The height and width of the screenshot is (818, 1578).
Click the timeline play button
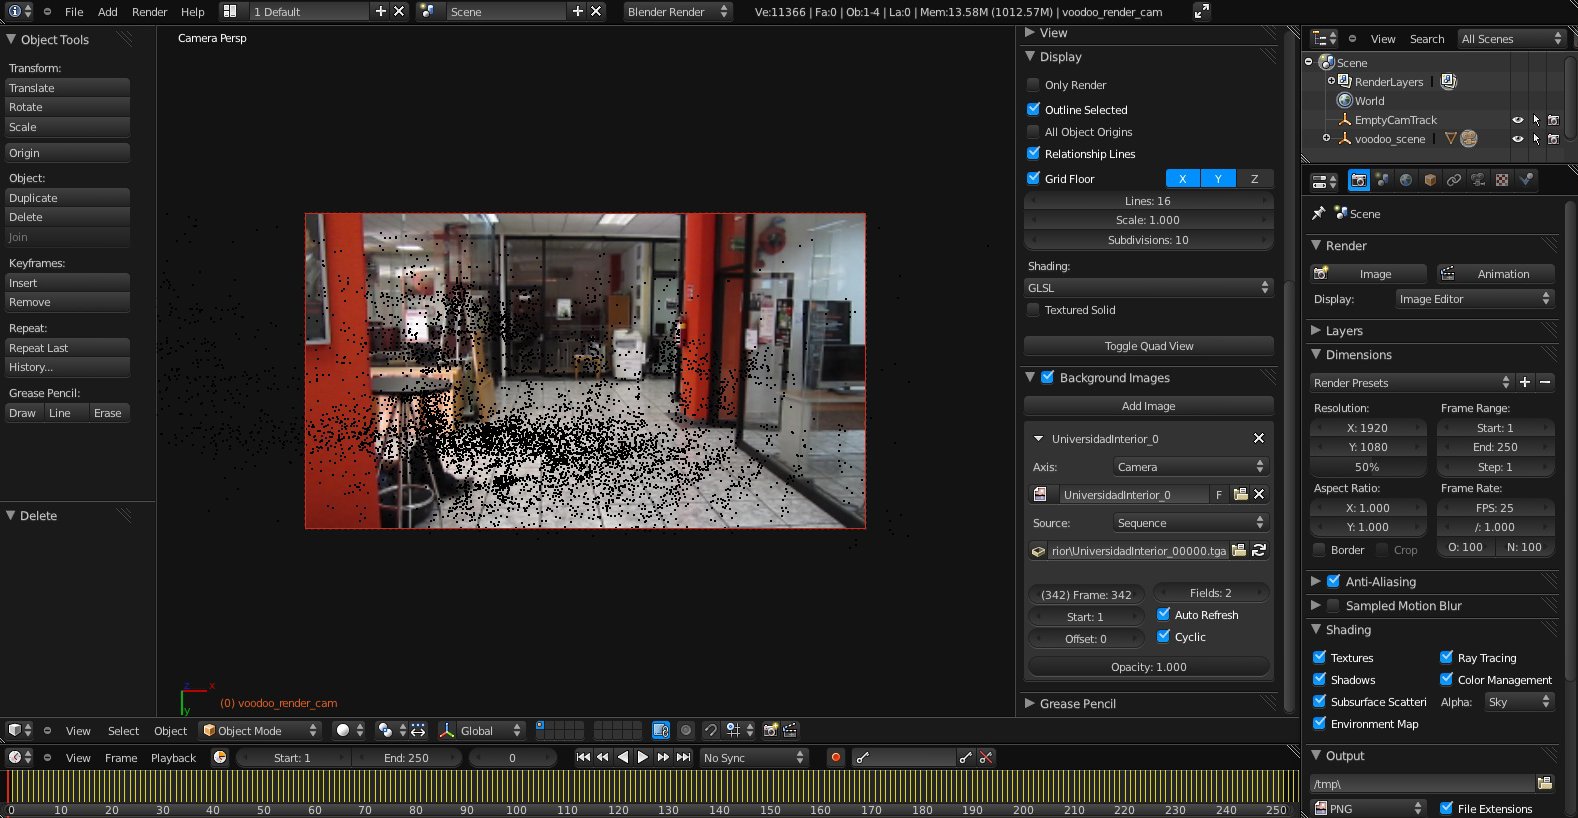643,758
